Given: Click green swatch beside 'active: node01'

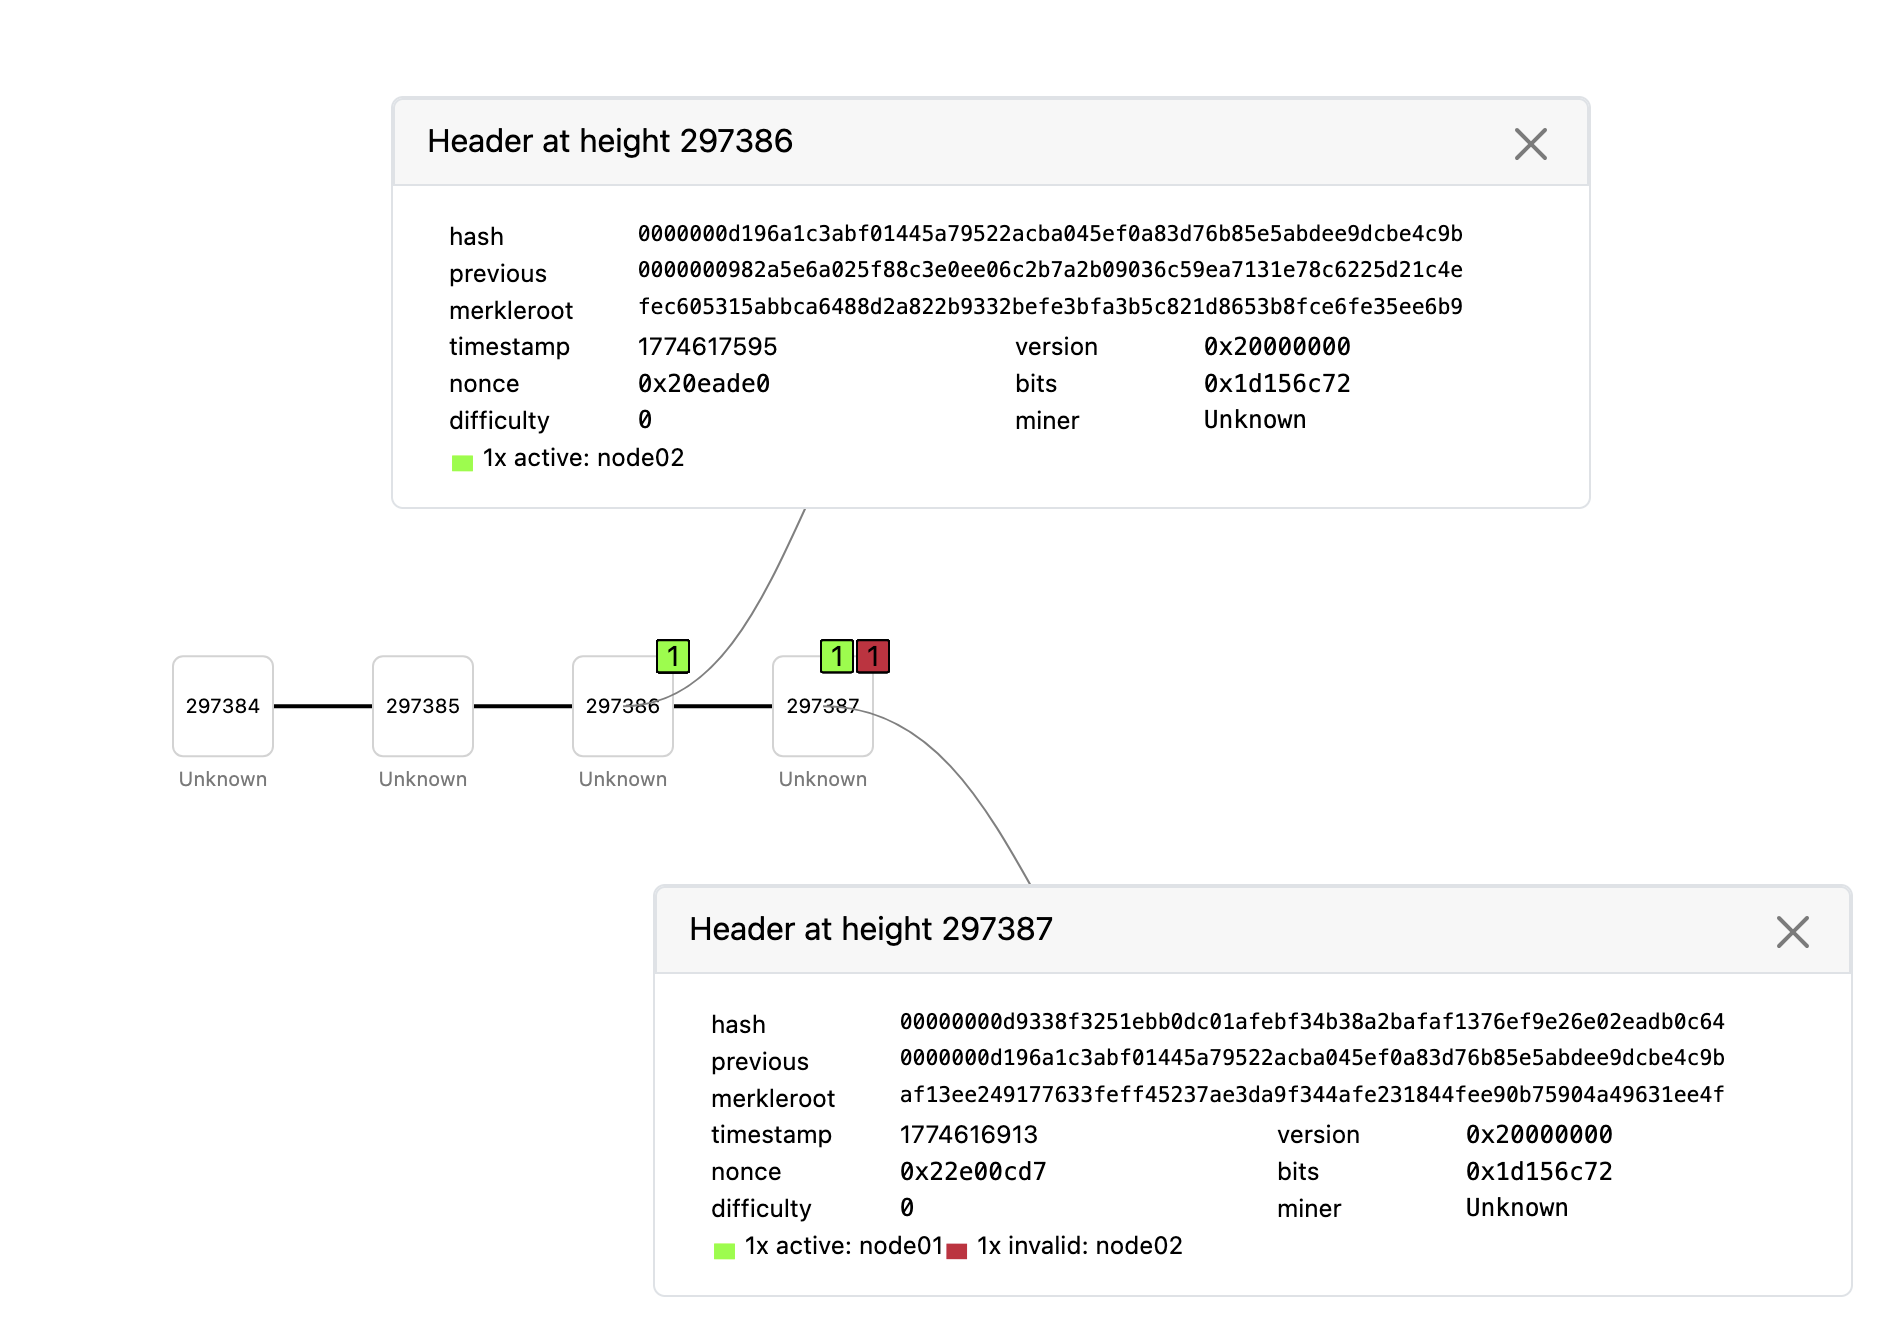Looking at the screenshot, I should point(724,1250).
